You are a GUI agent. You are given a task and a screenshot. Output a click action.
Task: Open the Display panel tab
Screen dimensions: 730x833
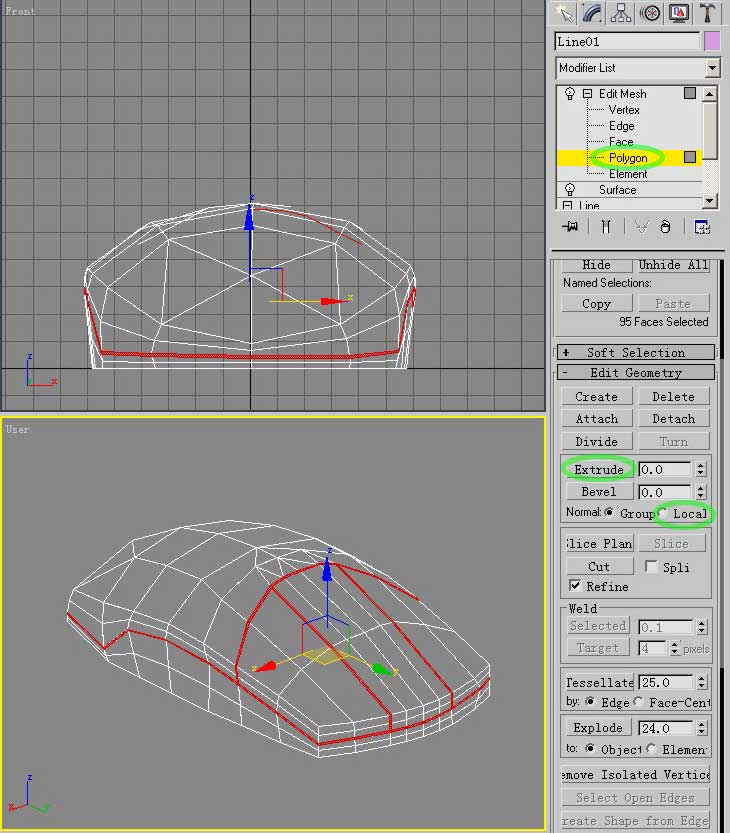tap(679, 13)
